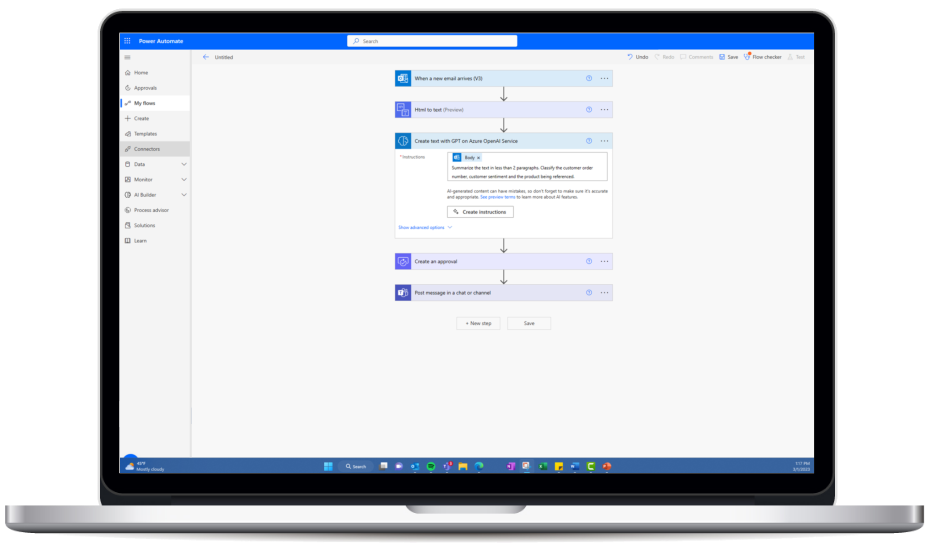
Task: Open Microsoft Edge from the taskbar
Action: (x=479, y=467)
